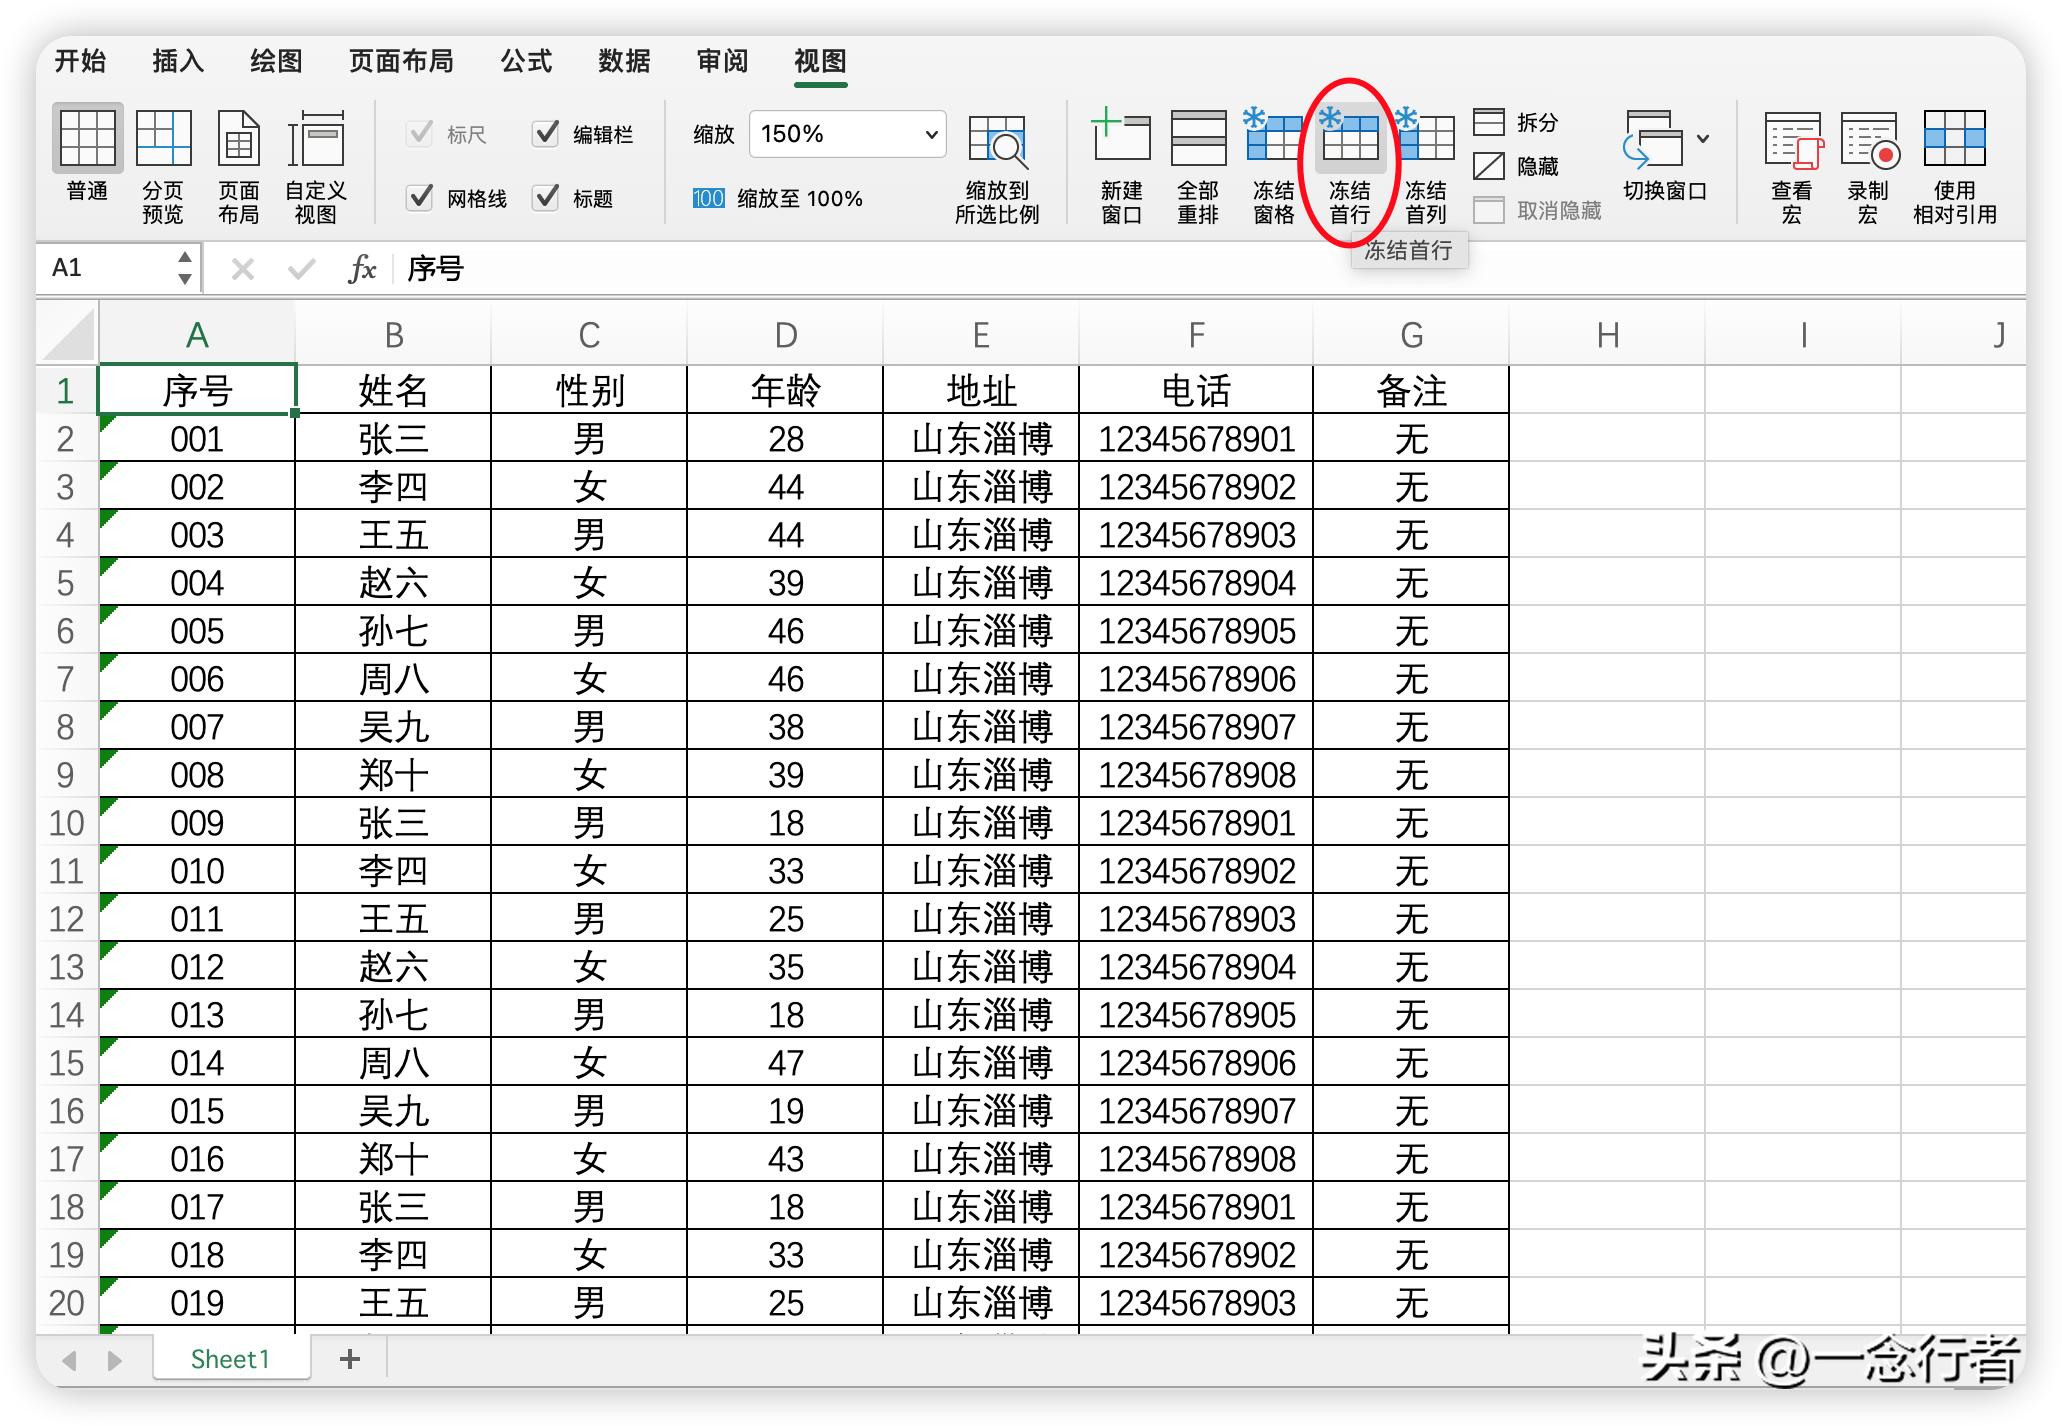
Task: Click Zoom to 100% button
Action: tap(778, 198)
